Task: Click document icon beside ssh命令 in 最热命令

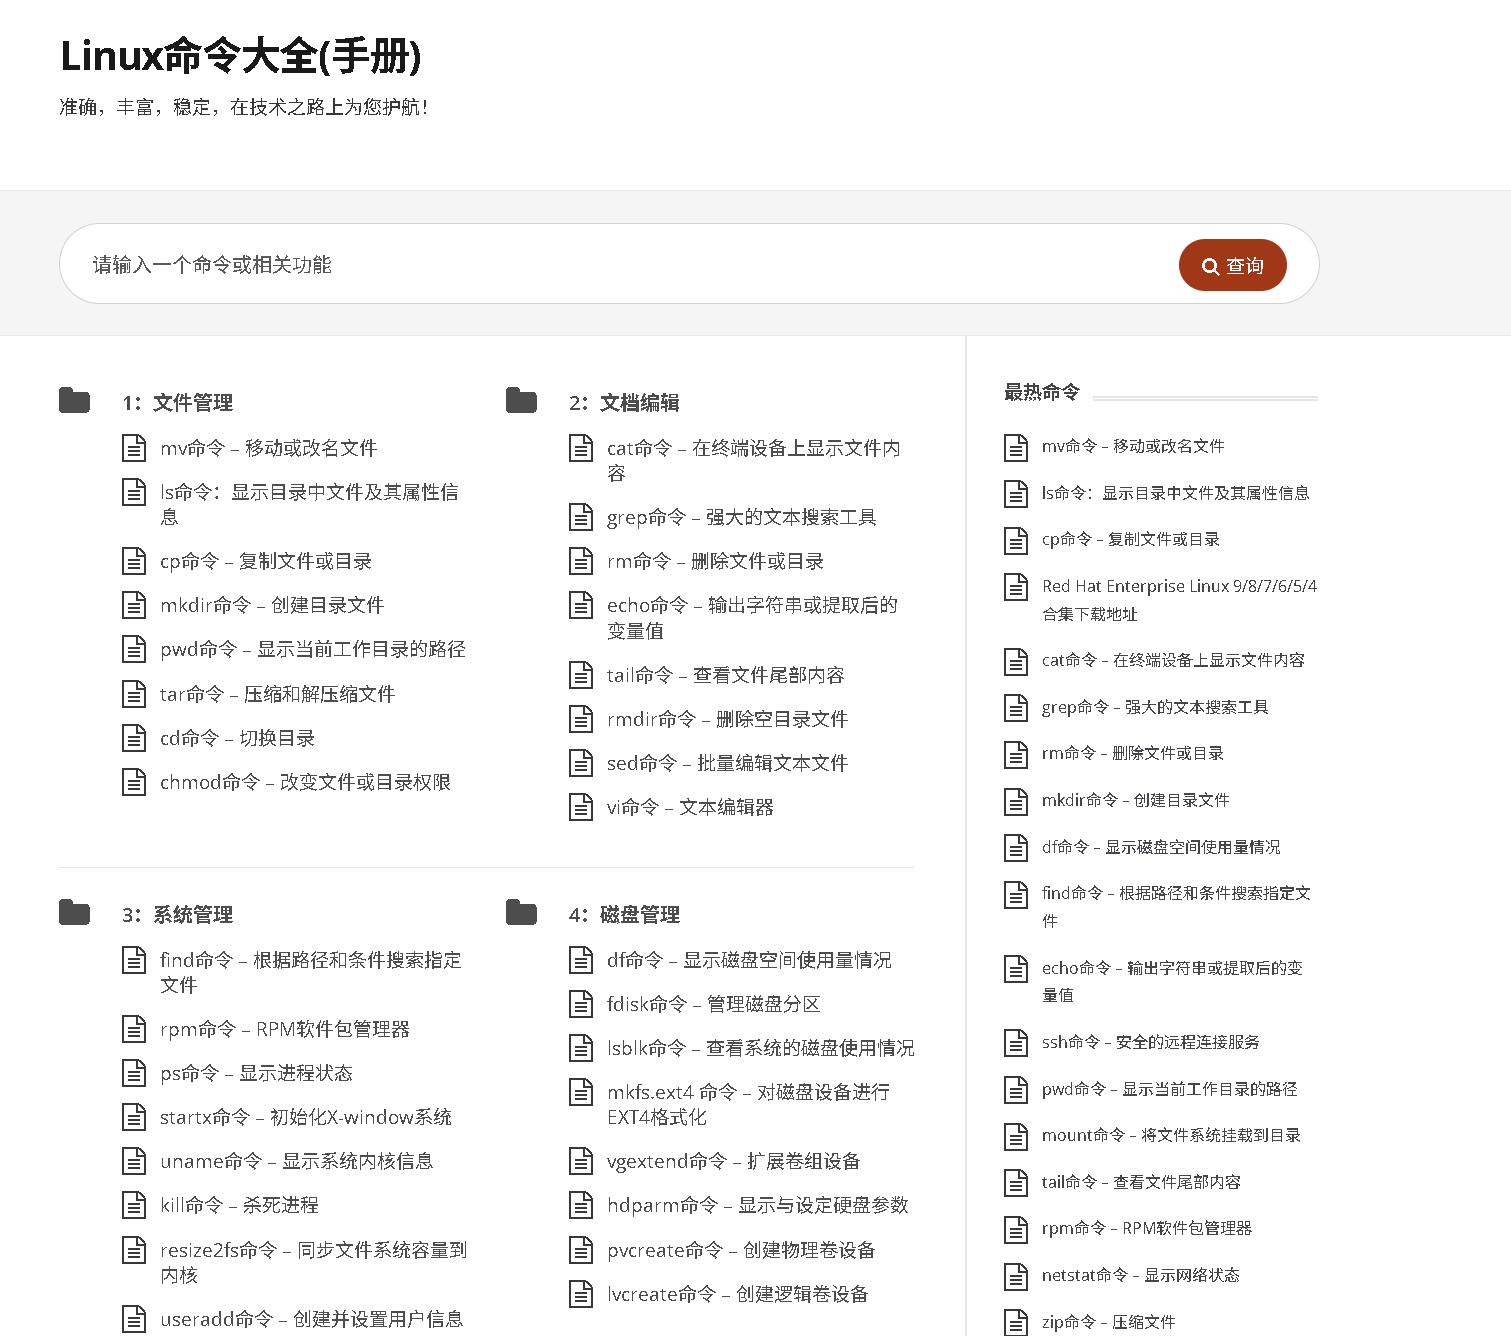Action: pos(1016,1043)
